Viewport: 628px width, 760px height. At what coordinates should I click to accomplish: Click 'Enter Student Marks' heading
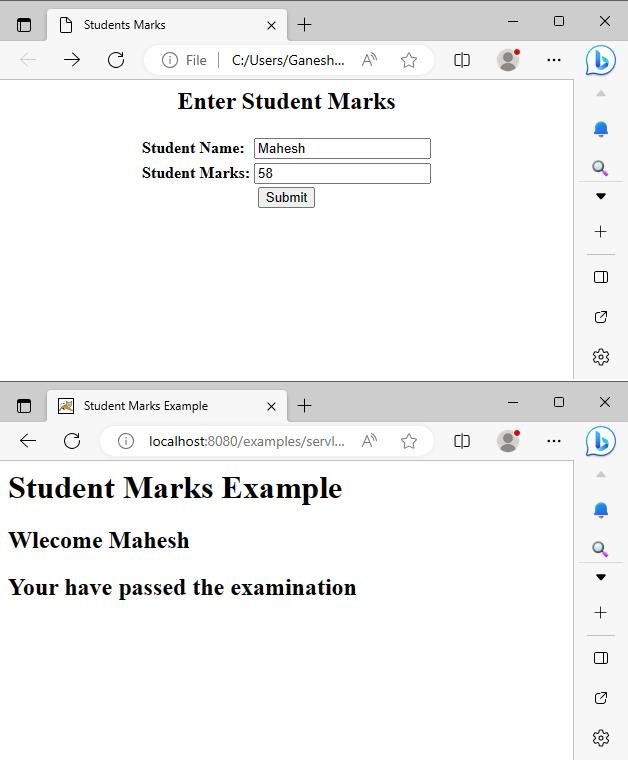(286, 101)
